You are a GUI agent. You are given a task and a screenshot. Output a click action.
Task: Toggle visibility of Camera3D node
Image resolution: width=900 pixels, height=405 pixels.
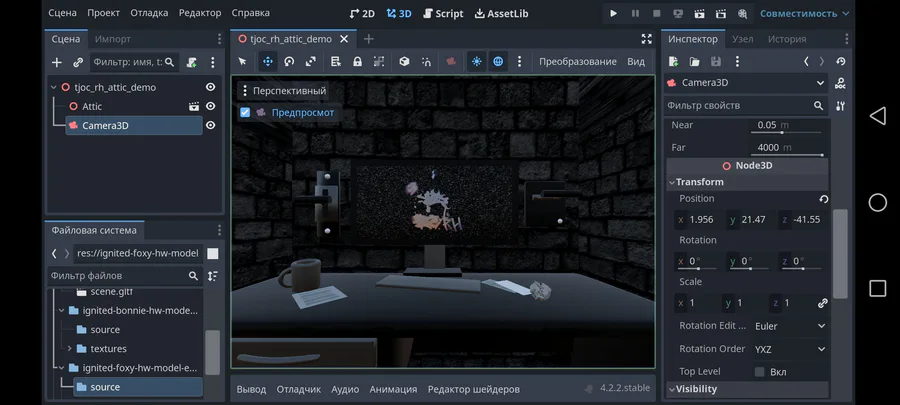211,125
